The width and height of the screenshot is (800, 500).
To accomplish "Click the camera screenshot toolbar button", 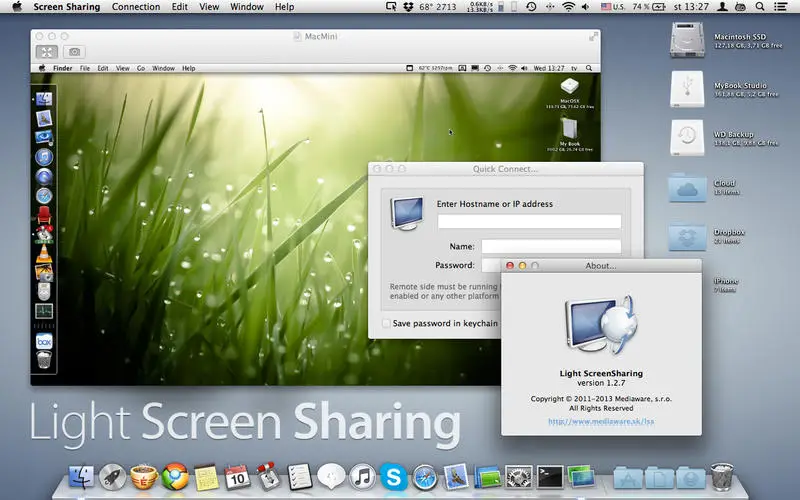I will click(75, 51).
